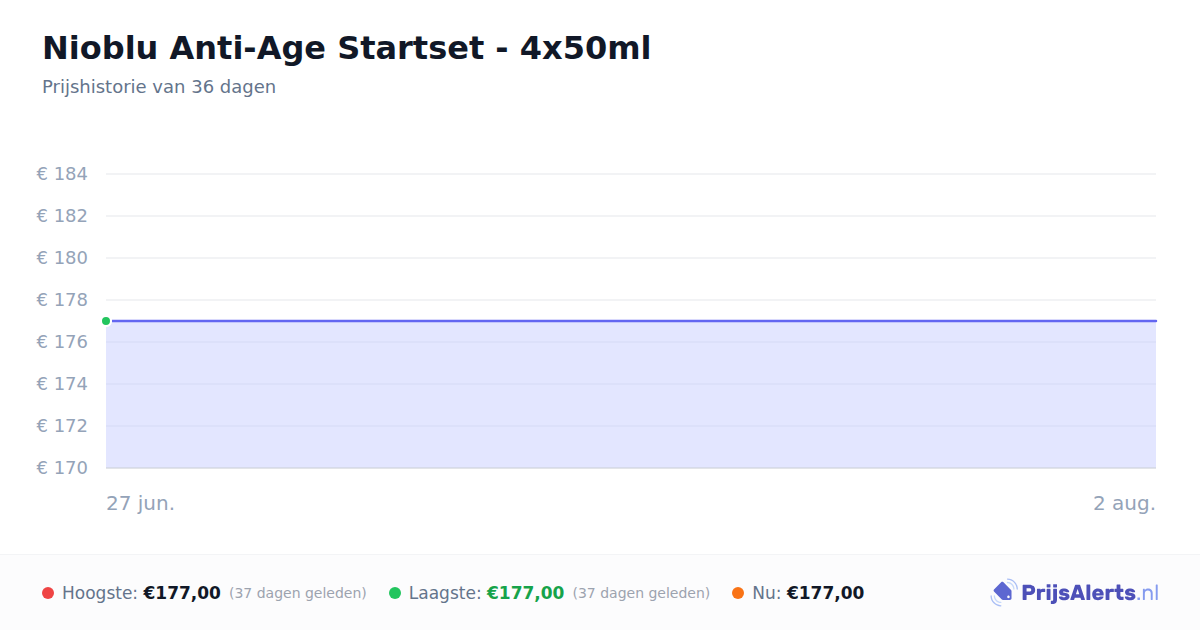This screenshot has height=630, width=1200.
Task: Click the € 184 axis label
Action: [x=62, y=174]
